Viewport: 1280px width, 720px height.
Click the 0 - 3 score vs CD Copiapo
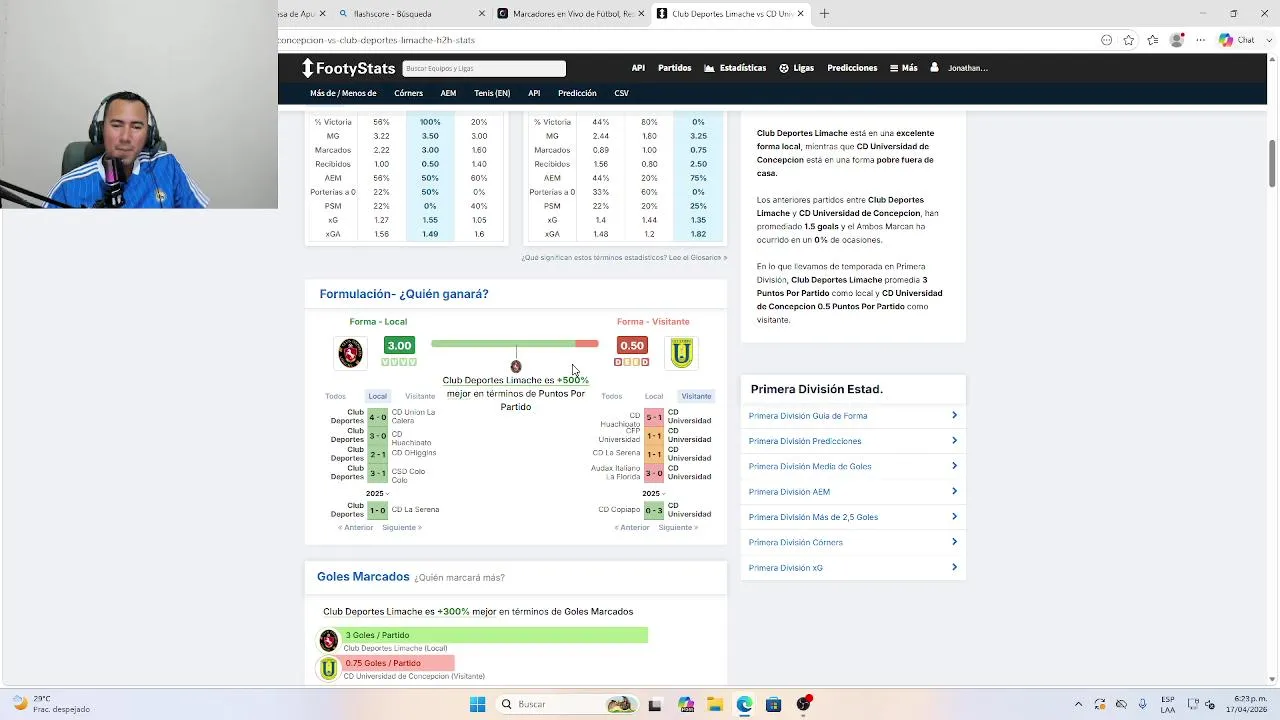tap(653, 510)
